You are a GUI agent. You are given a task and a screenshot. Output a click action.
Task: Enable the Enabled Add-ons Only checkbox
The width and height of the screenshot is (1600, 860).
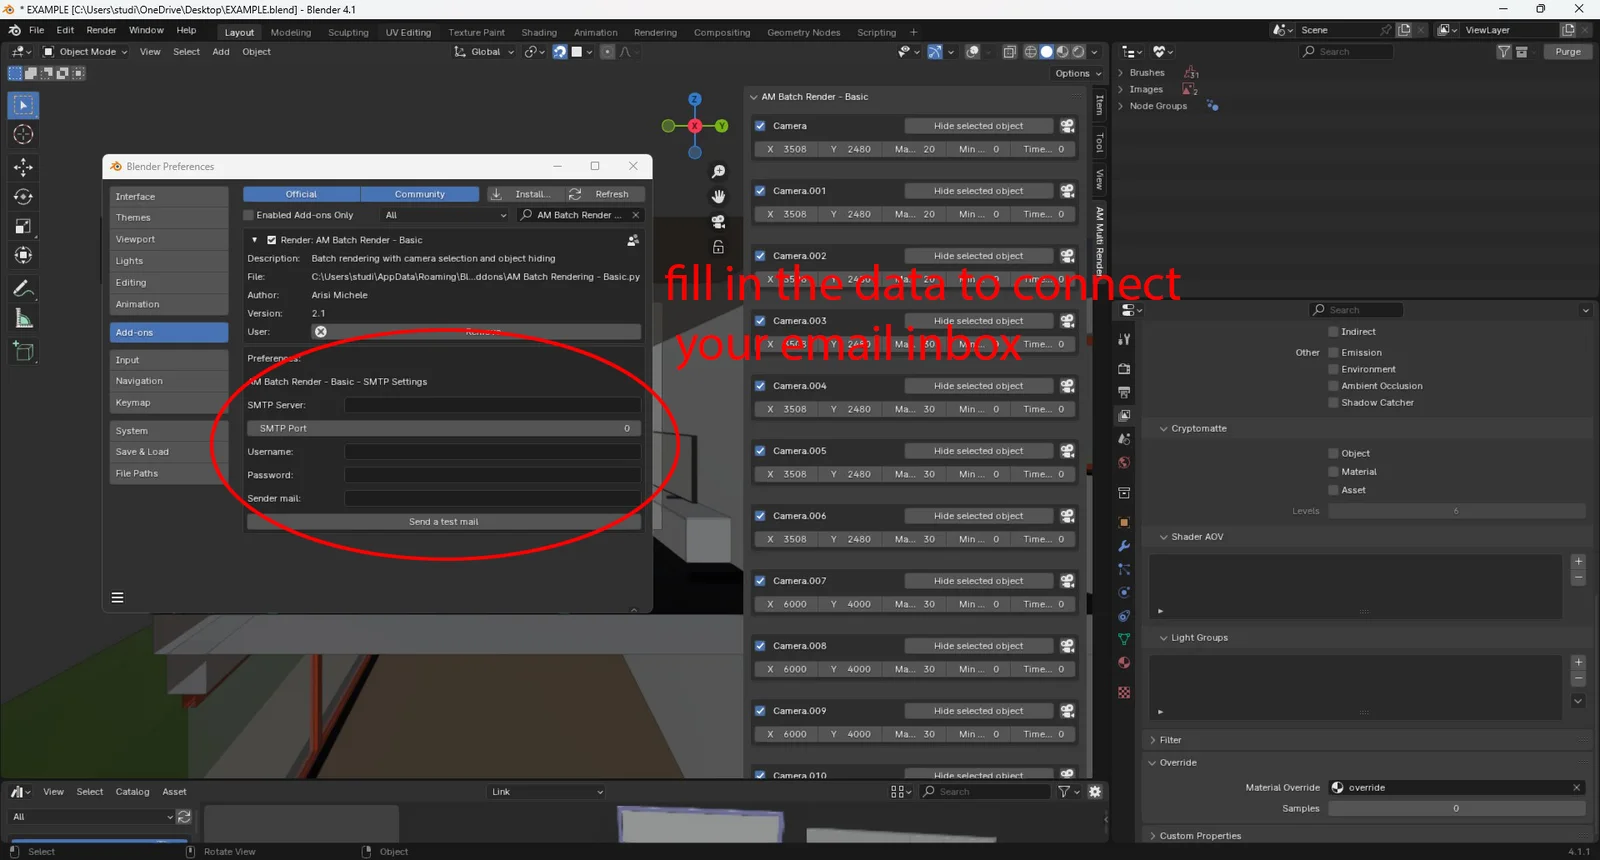249,215
